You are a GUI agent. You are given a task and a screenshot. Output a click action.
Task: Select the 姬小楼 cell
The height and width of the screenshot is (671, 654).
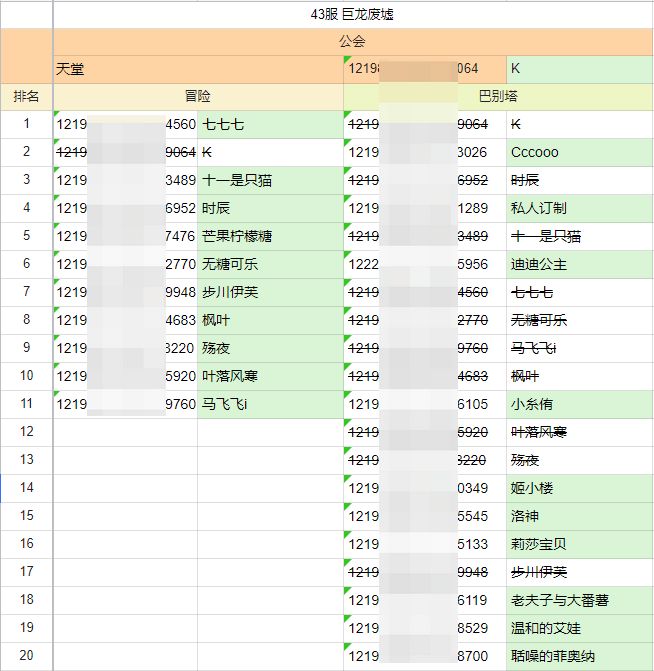(579, 489)
